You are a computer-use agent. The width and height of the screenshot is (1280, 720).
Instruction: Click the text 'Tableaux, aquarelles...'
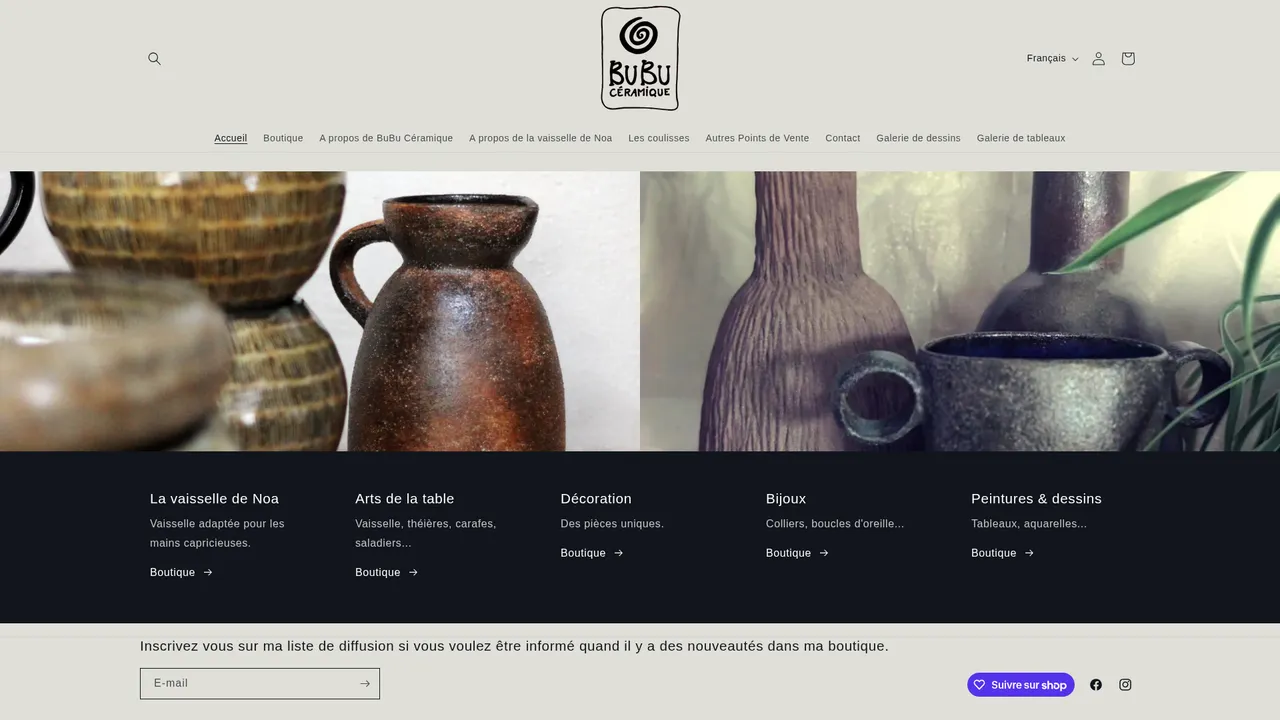1029,523
